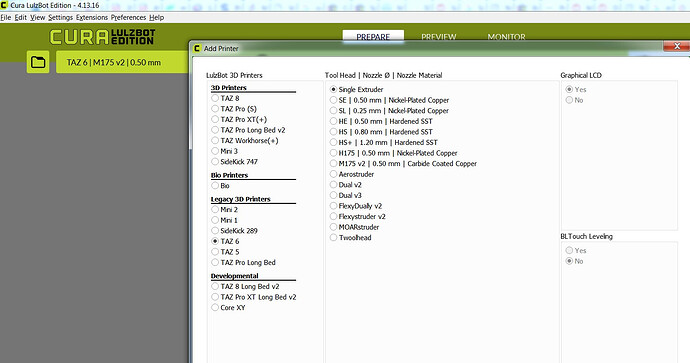Open the Settings menu
The height and width of the screenshot is (363, 690).
(61, 17)
